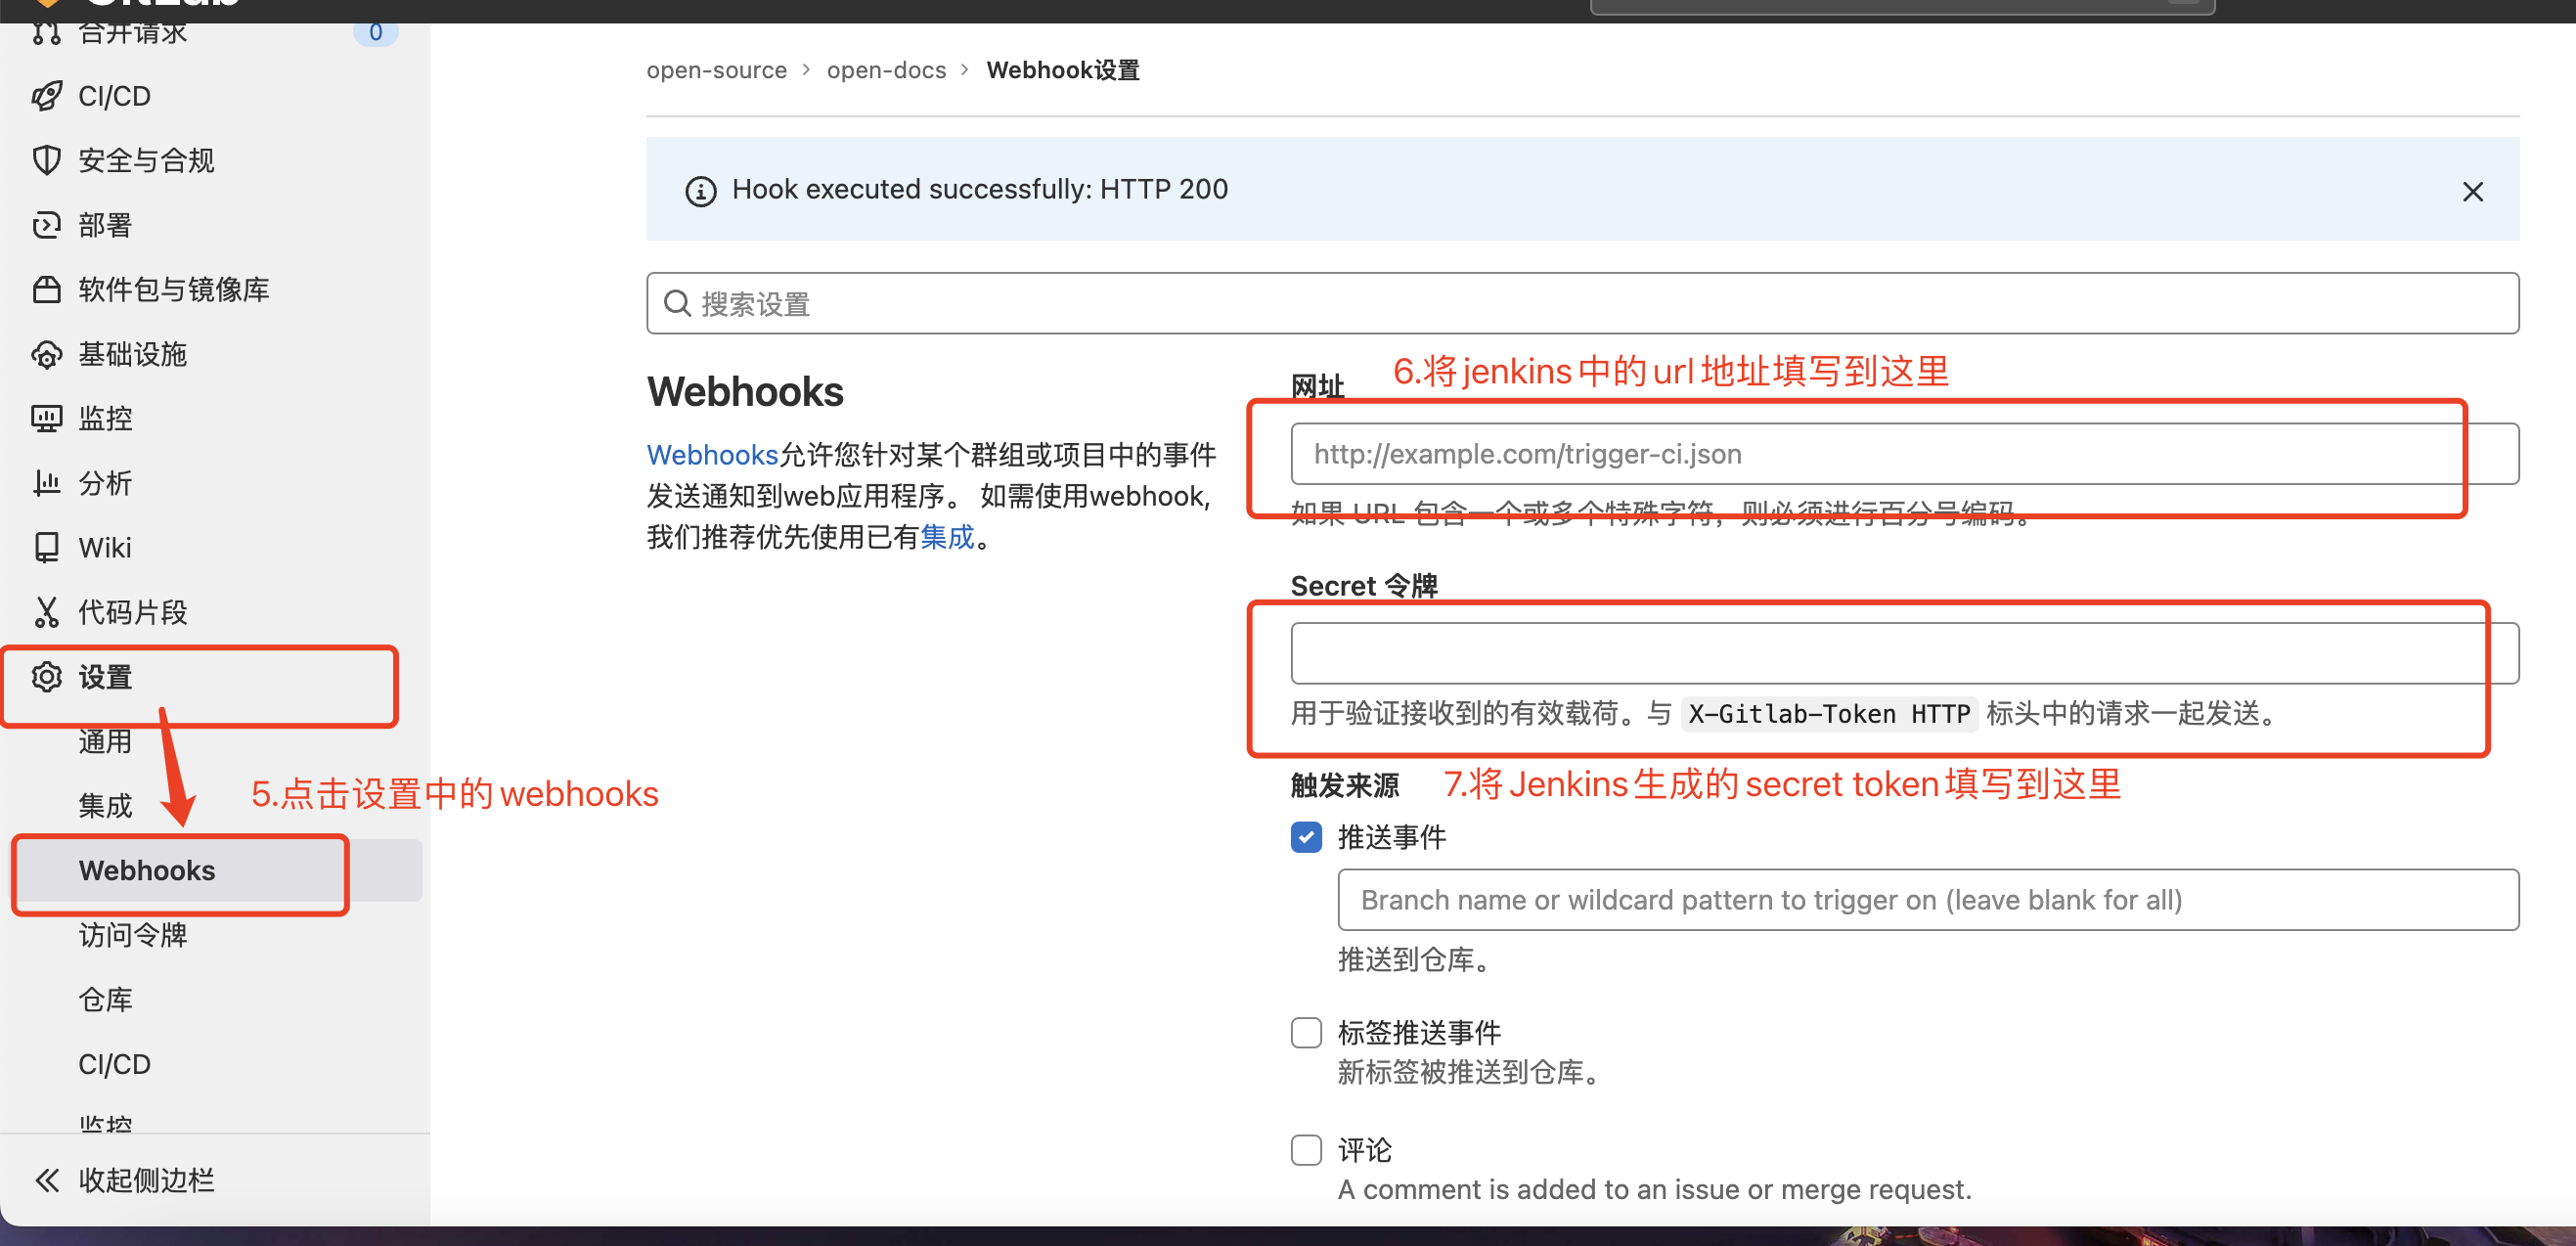
Task: Click the X-Gitlab-Token HTTP code text
Action: (1829, 713)
